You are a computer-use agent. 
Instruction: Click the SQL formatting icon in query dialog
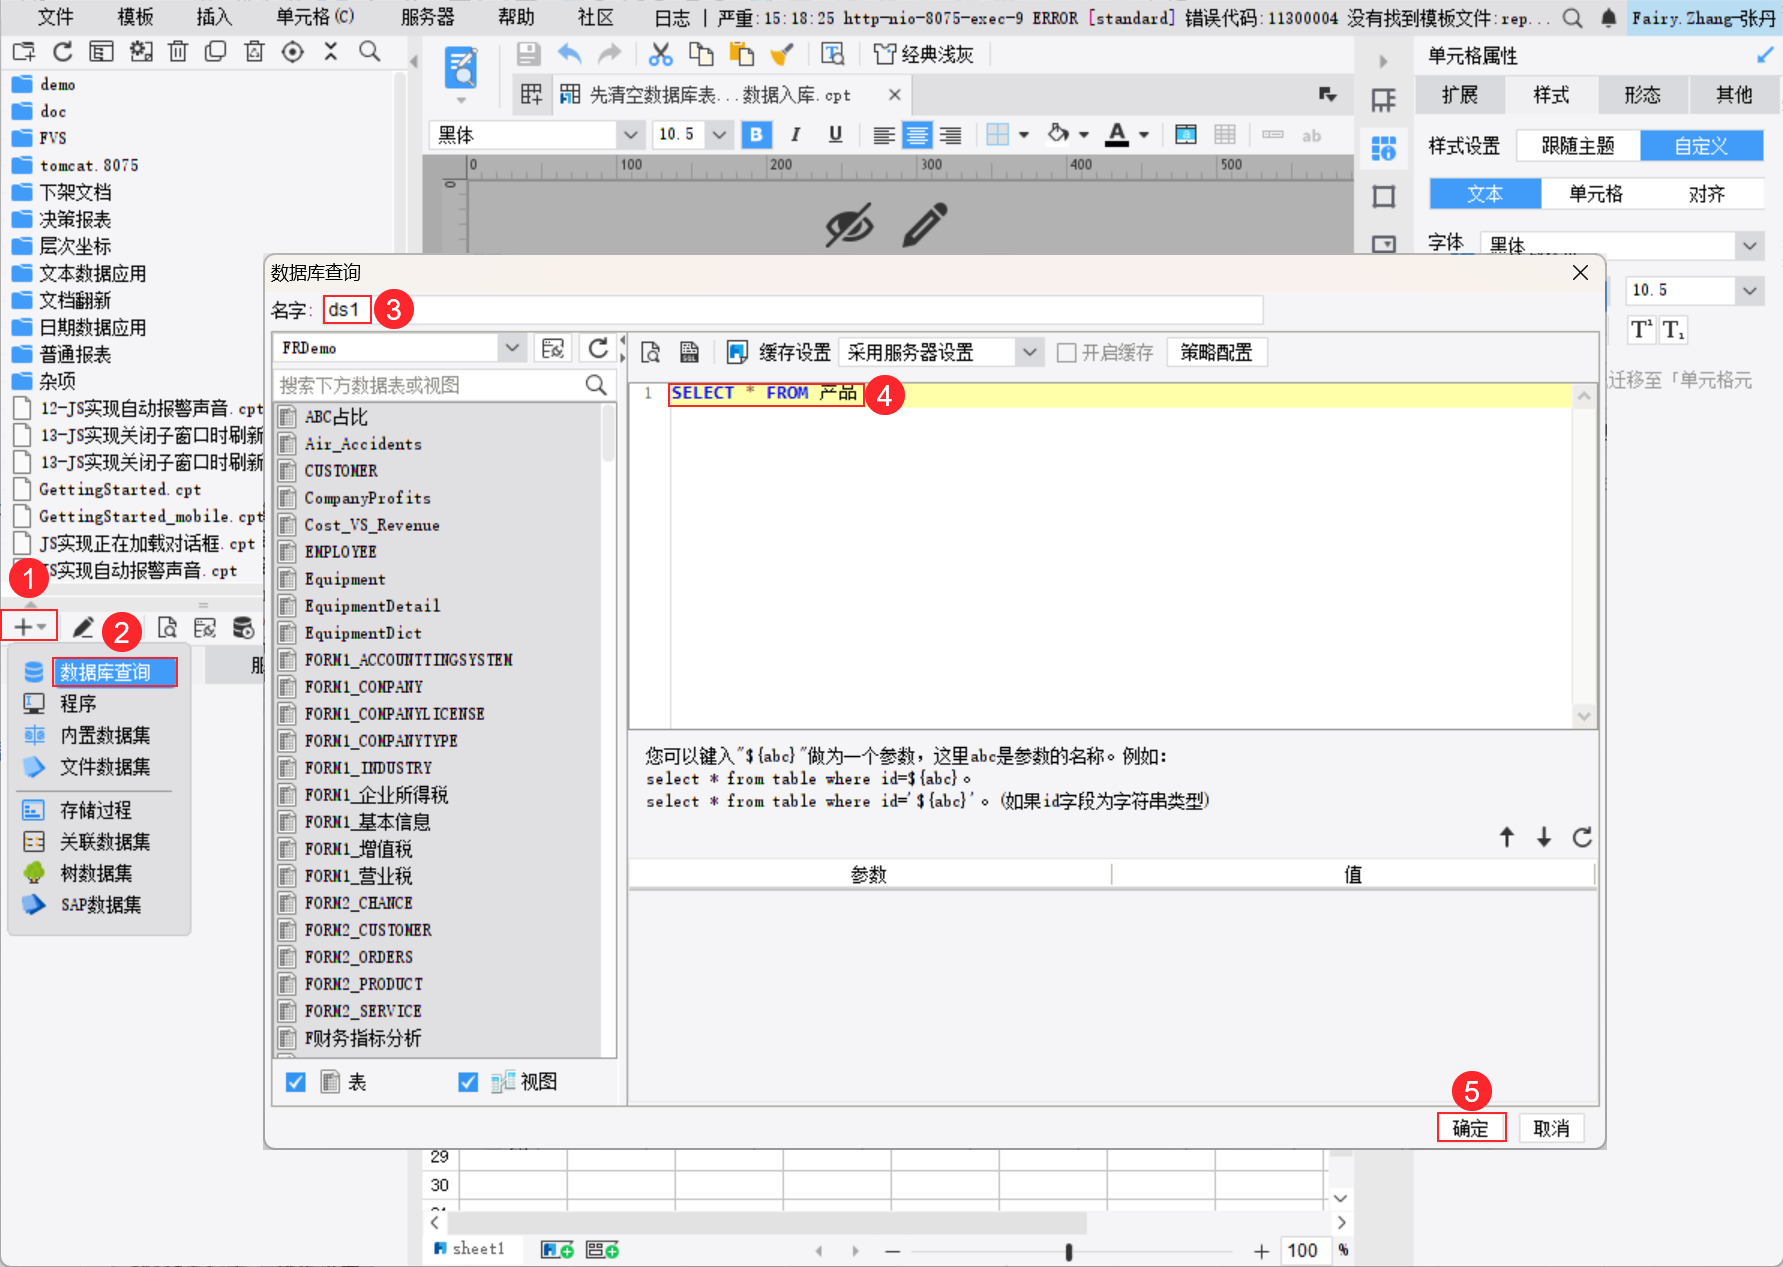[x=689, y=352]
